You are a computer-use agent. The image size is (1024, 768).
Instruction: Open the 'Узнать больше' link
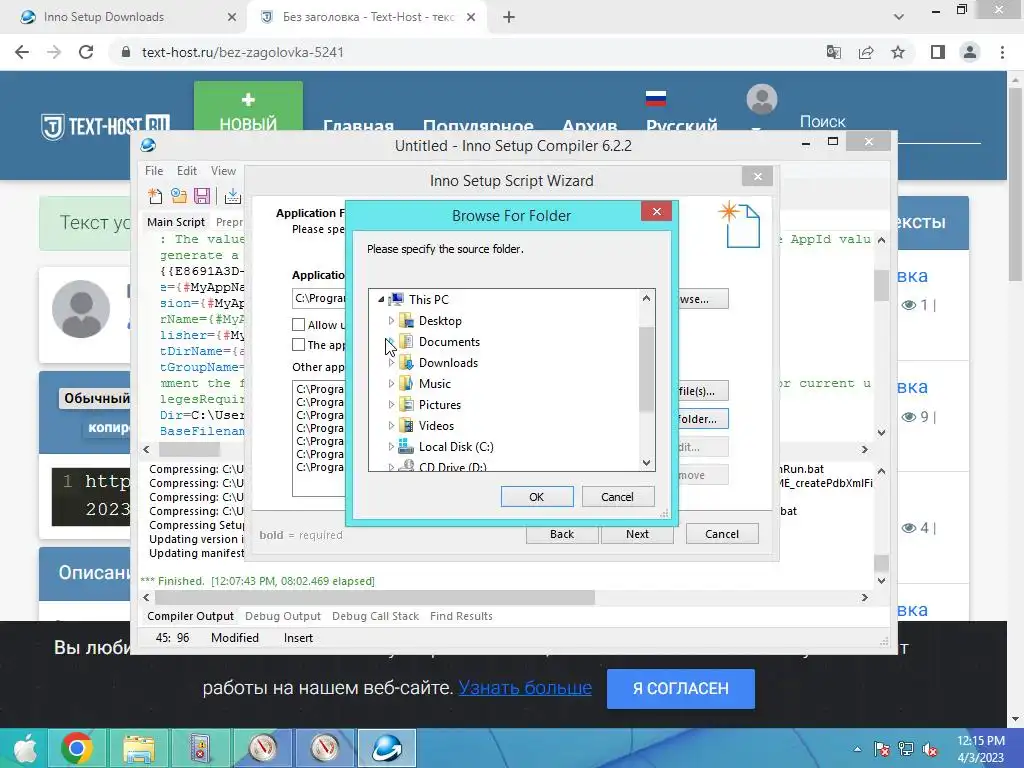(x=525, y=688)
